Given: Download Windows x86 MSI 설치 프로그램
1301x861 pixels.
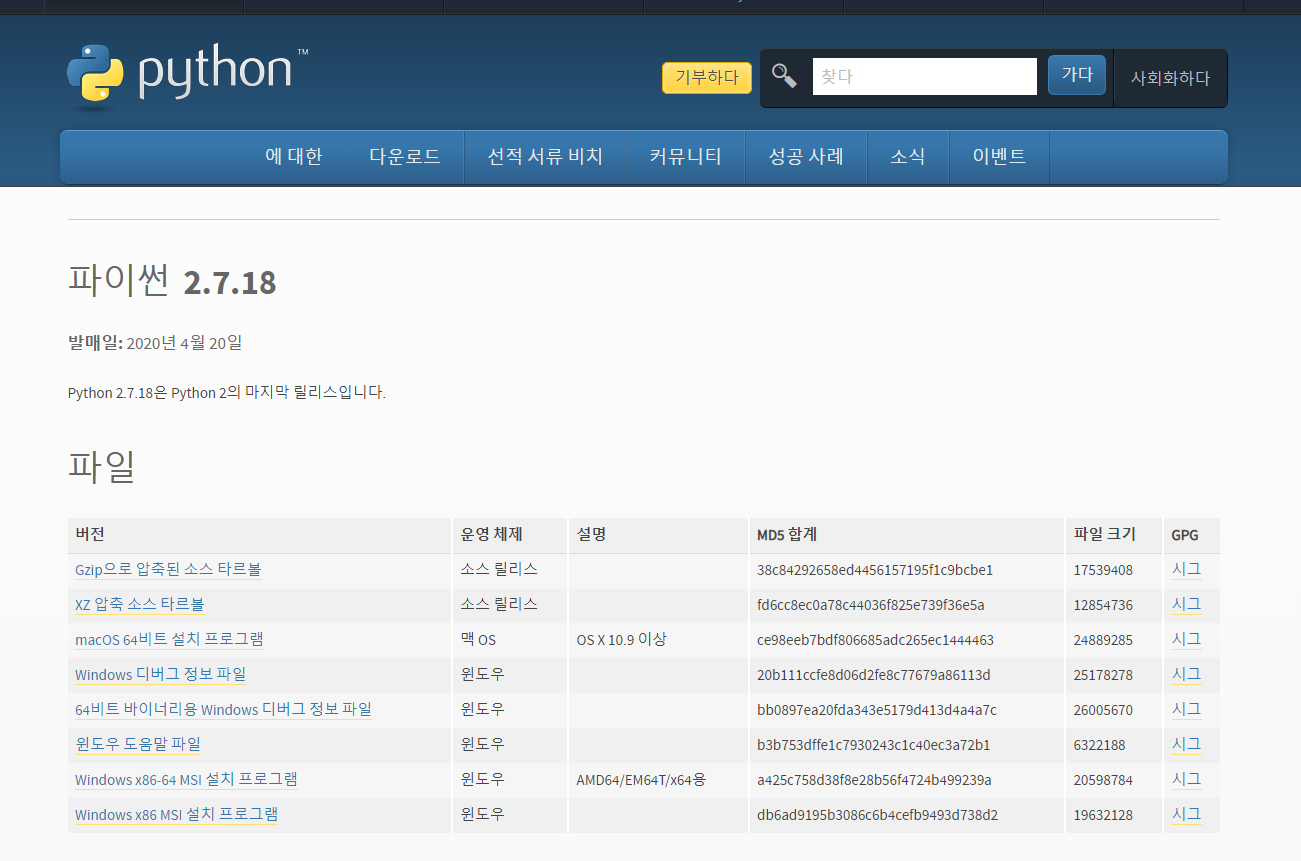Looking at the screenshot, I should point(176,815).
